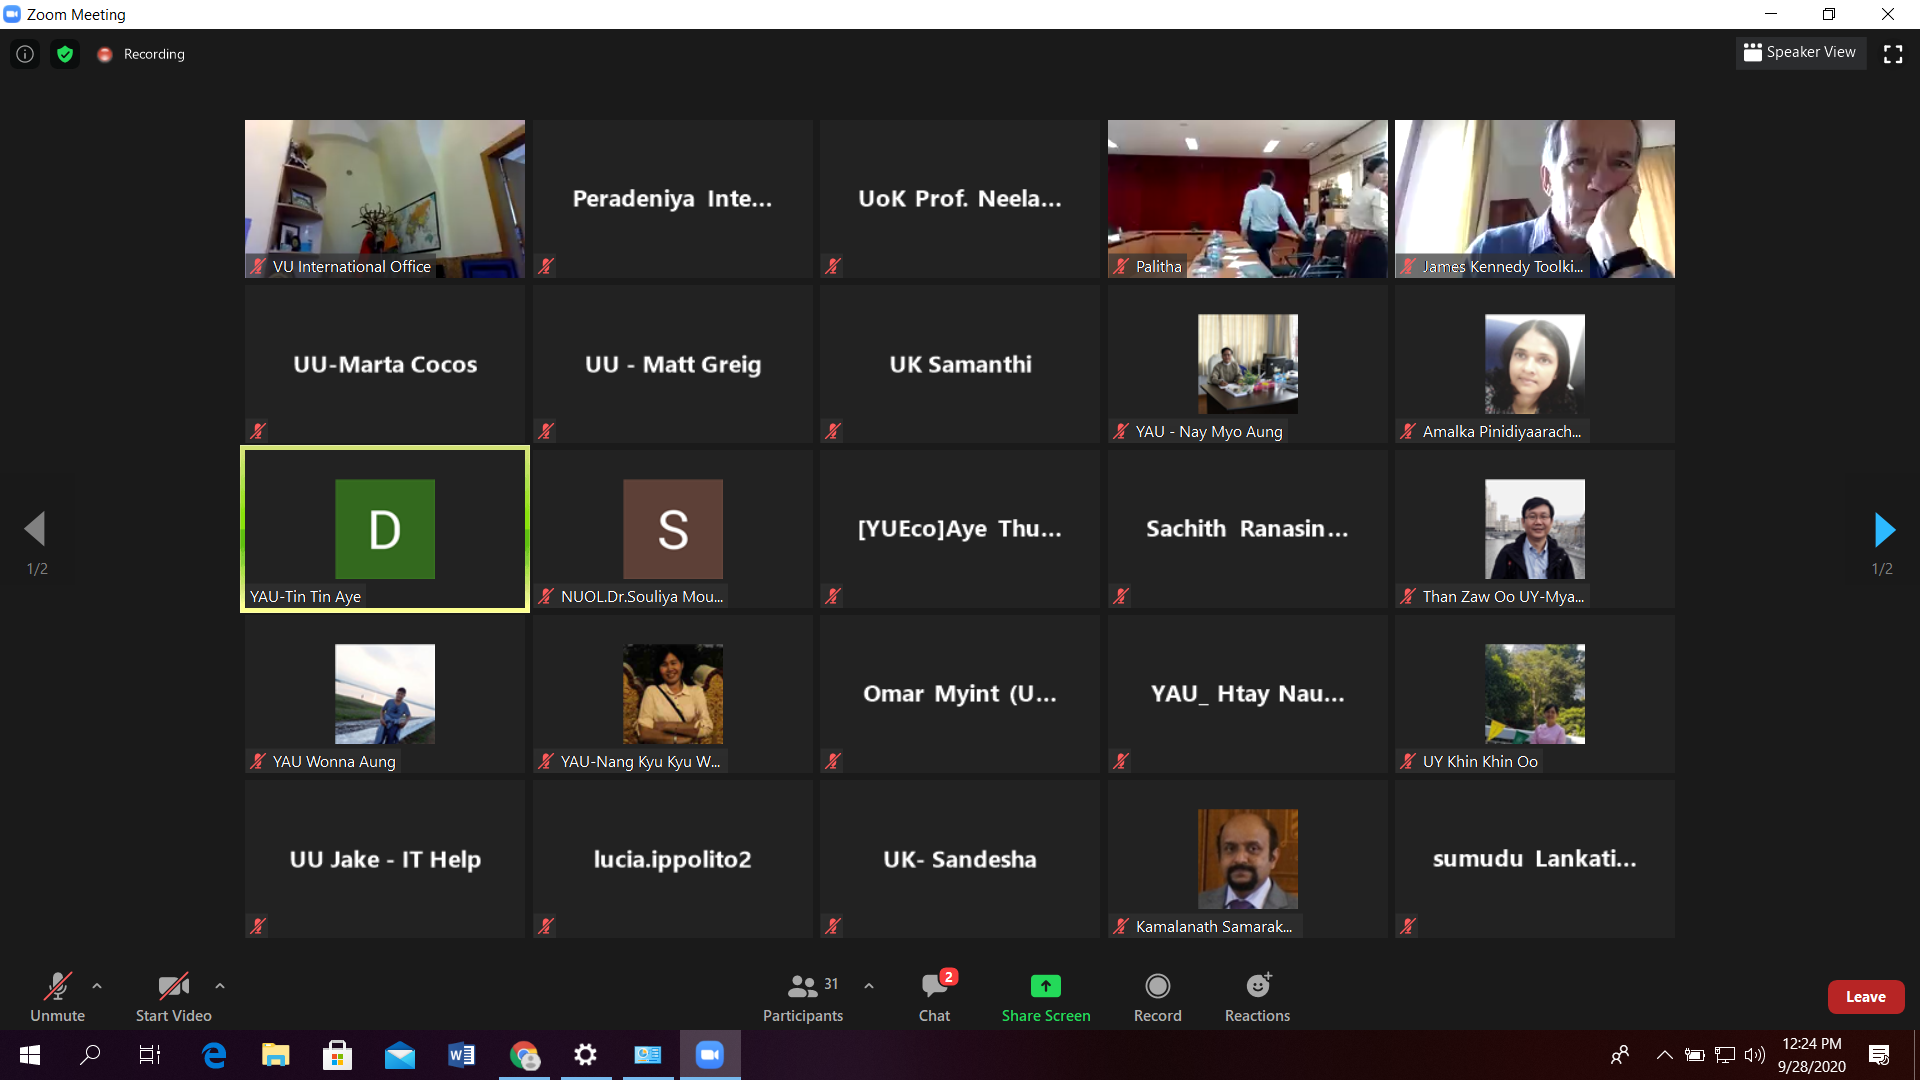Select Kamalanath Samarakoon profile photo
The width and height of the screenshot is (1920, 1080).
(x=1248, y=859)
